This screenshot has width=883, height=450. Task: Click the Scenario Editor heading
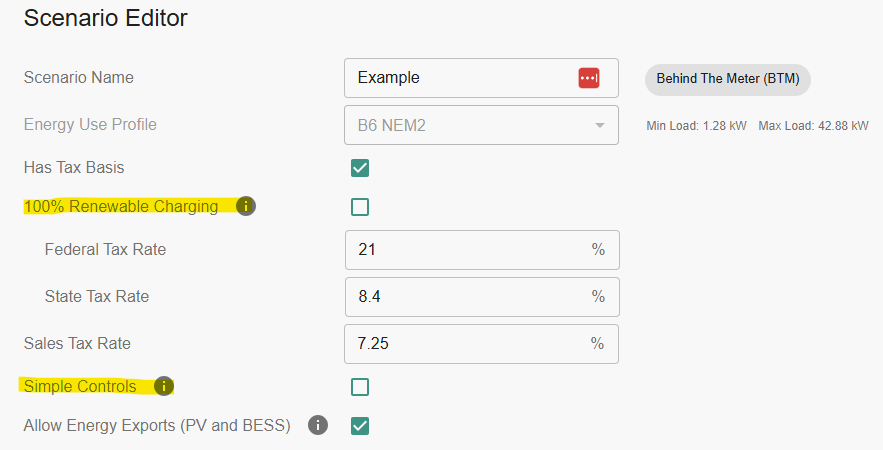[105, 18]
